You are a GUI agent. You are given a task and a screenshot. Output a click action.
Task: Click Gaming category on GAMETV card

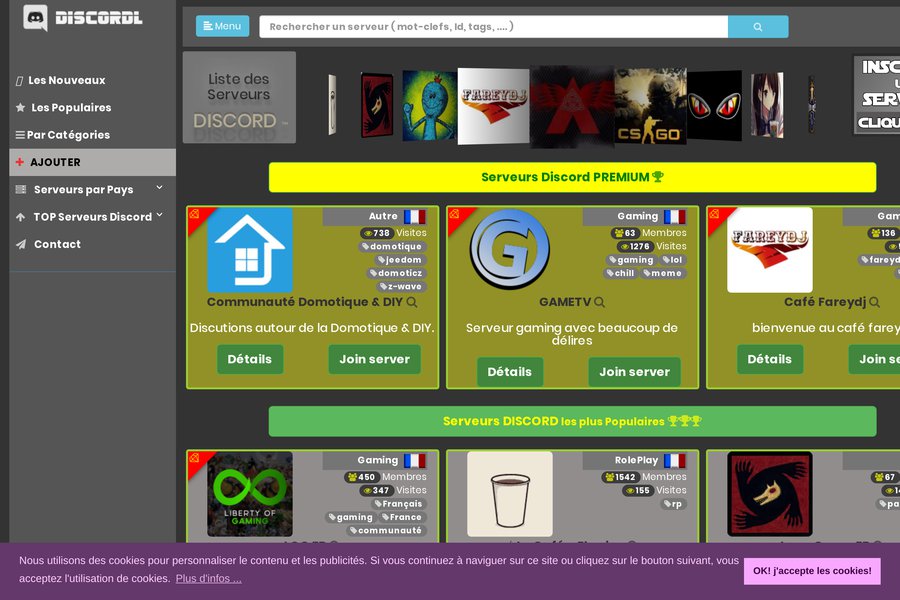[638, 216]
